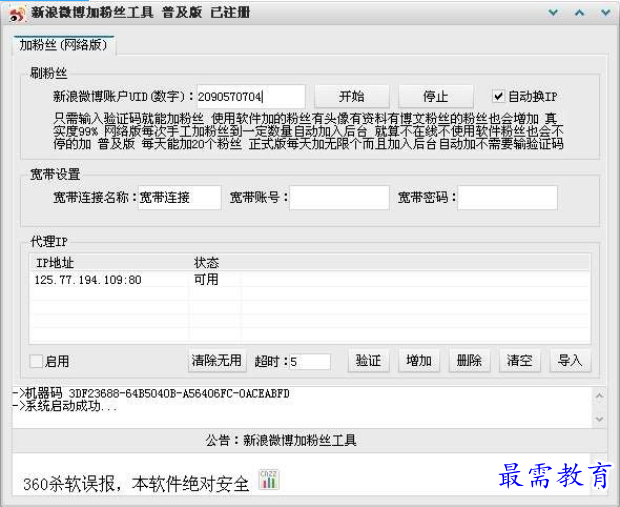The height and width of the screenshot is (507, 620).
Task: Click the 公告：新浪微博加粉丝工具 announcement text
Action: pyautogui.click(x=281, y=440)
